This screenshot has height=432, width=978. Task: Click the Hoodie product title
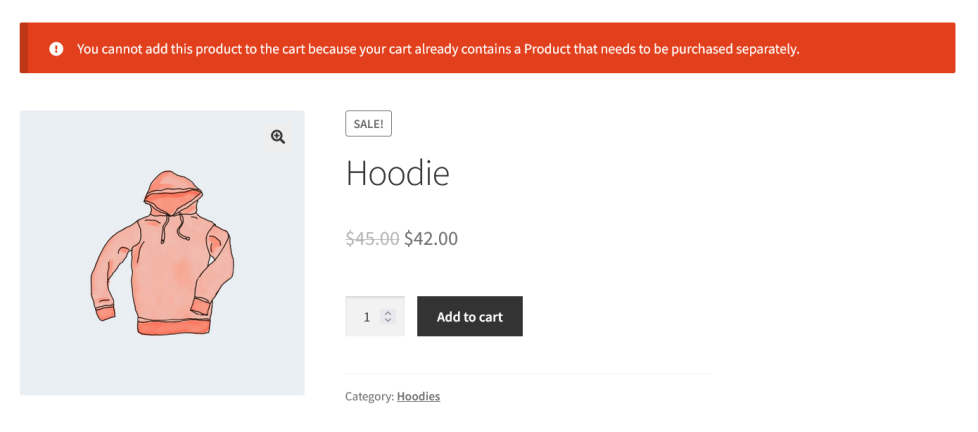point(397,174)
